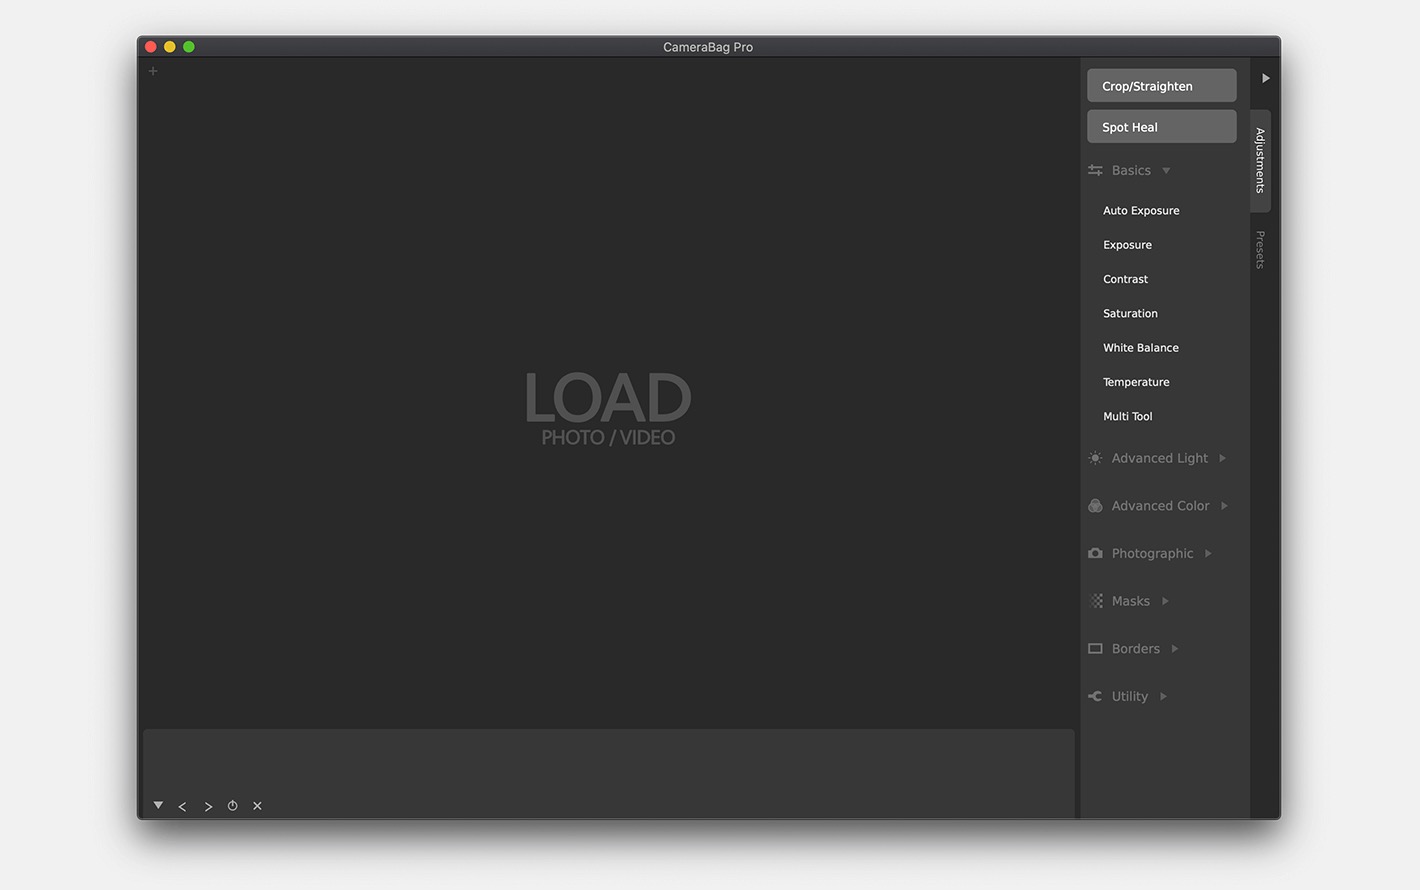The image size is (1420, 890).
Task: Collapse the Basics section
Action: pyautogui.click(x=1166, y=171)
